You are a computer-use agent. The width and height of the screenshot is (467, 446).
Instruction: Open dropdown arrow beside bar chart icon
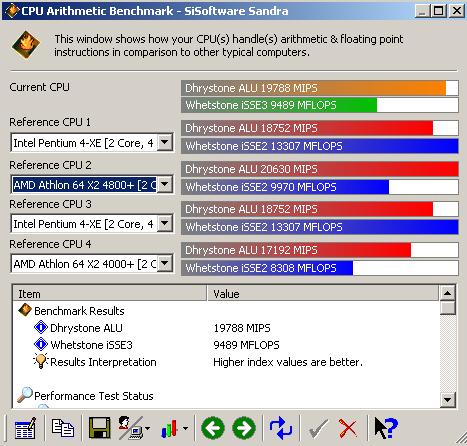point(186,428)
